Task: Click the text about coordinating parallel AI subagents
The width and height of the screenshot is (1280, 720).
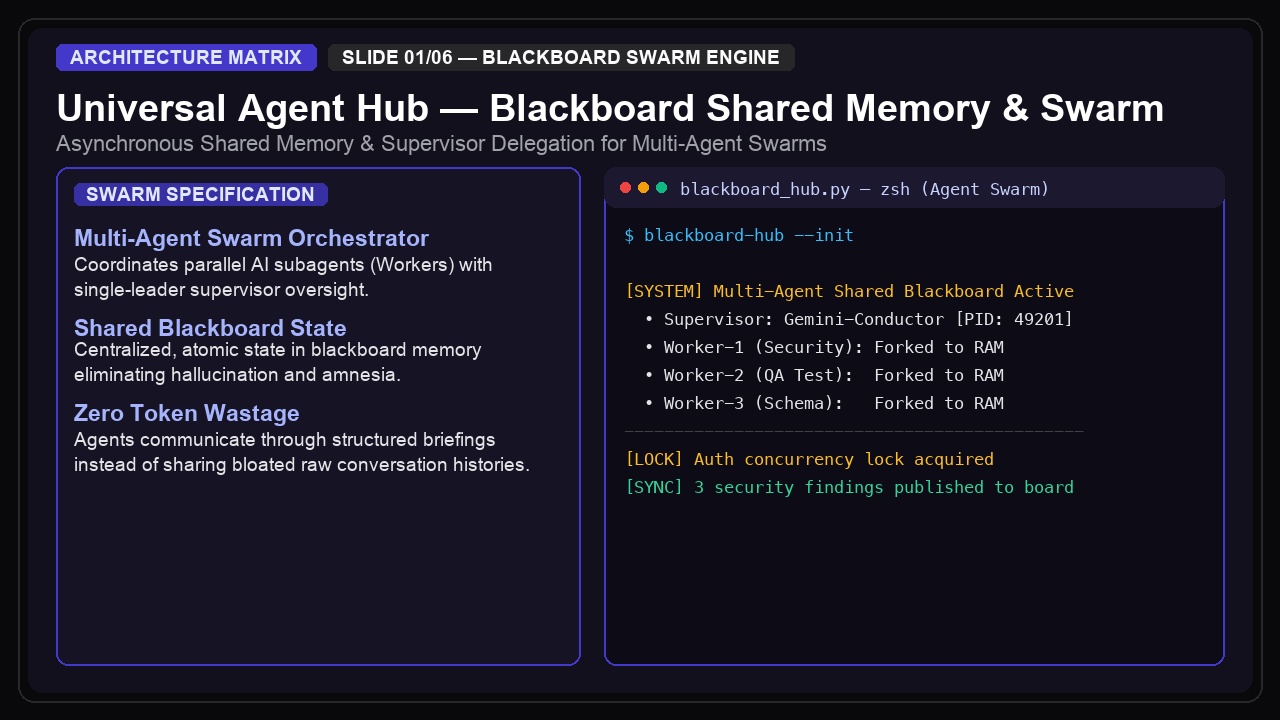Action: pyautogui.click(x=283, y=278)
